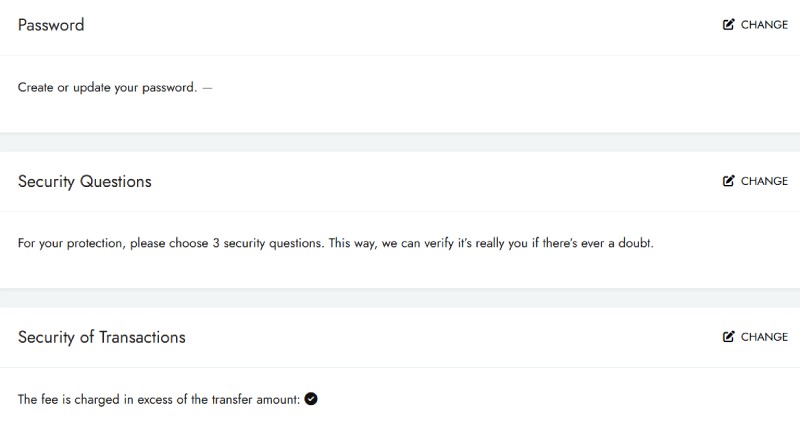800x440 pixels.
Task: Click the edit pencil icon for Password
Action: [728, 25]
